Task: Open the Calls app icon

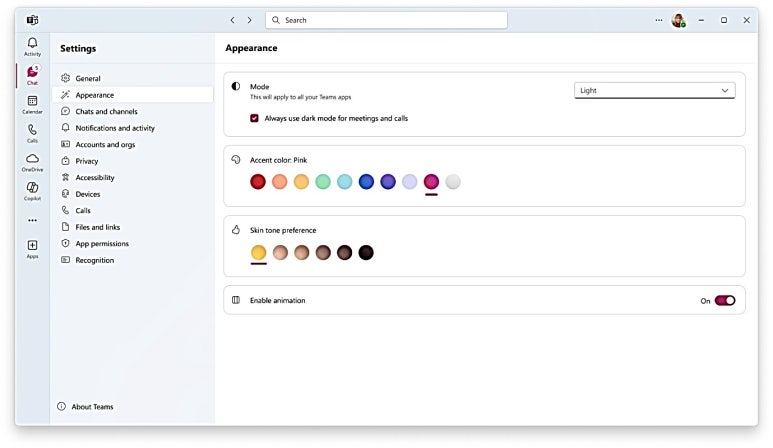Action: (x=32, y=133)
